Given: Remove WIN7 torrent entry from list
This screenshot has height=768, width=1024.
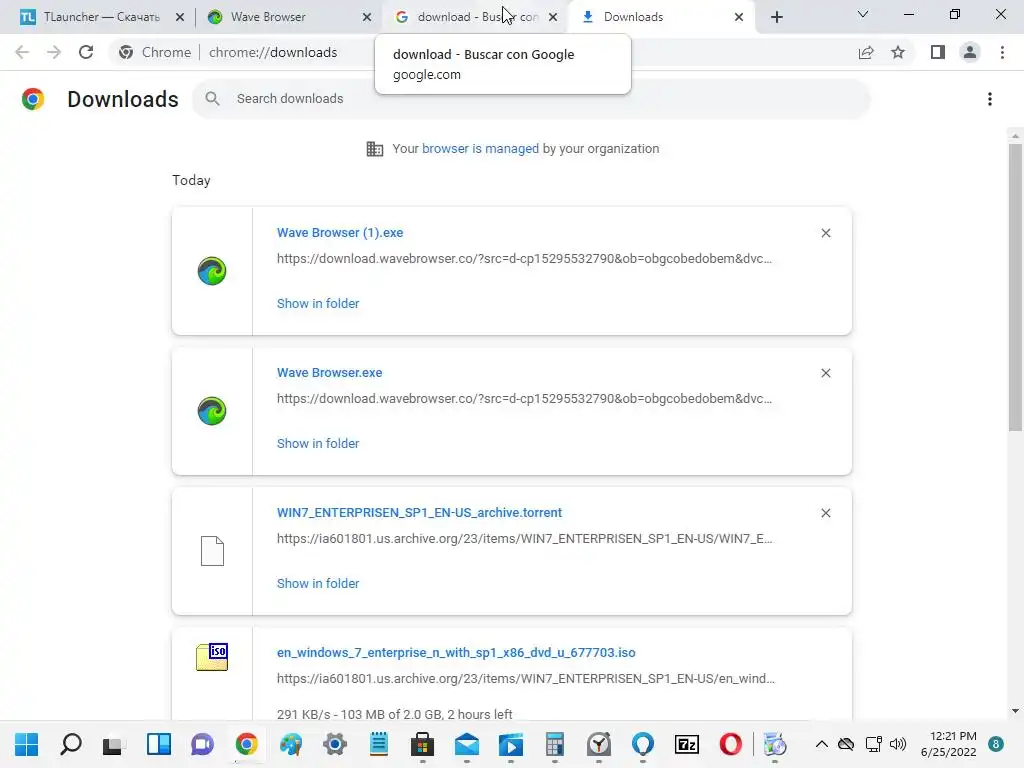Looking at the screenshot, I should [825, 513].
